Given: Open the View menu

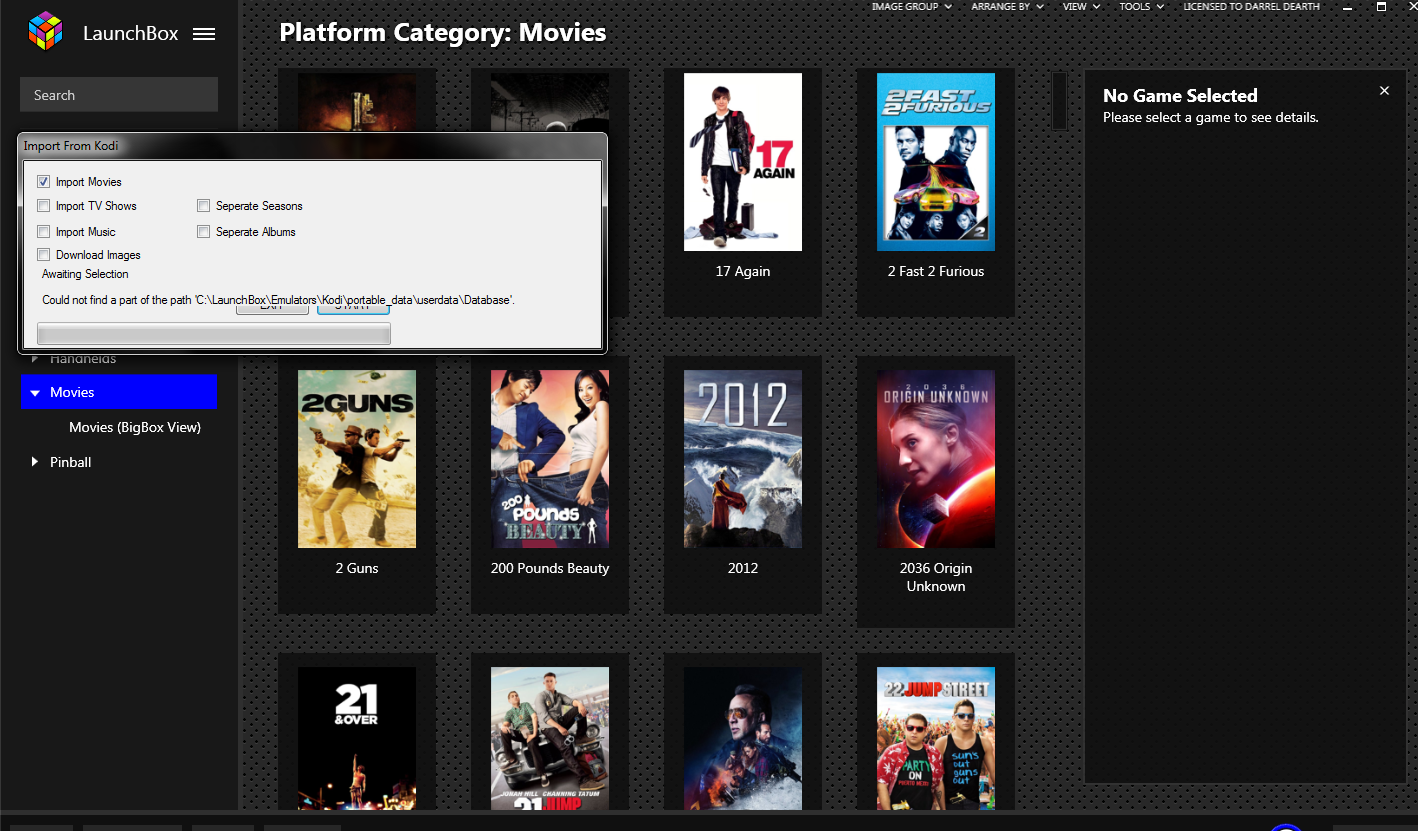Looking at the screenshot, I should tap(1080, 7).
